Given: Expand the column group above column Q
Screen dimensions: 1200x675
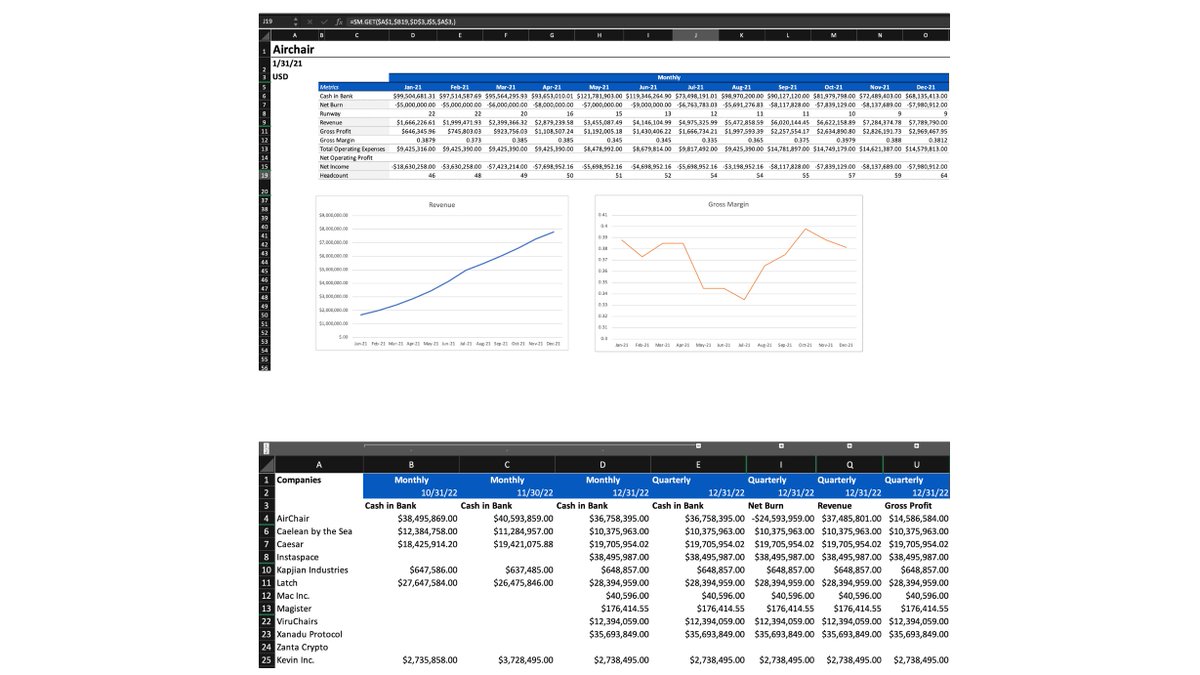Looking at the screenshot, I should [849, 444].
